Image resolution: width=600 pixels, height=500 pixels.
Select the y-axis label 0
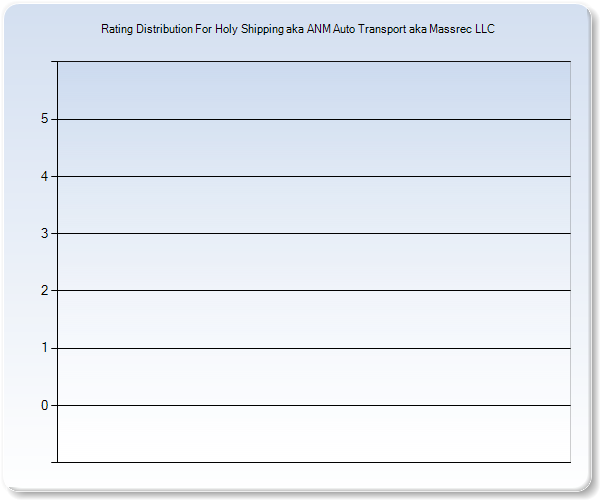coord(44,405)
